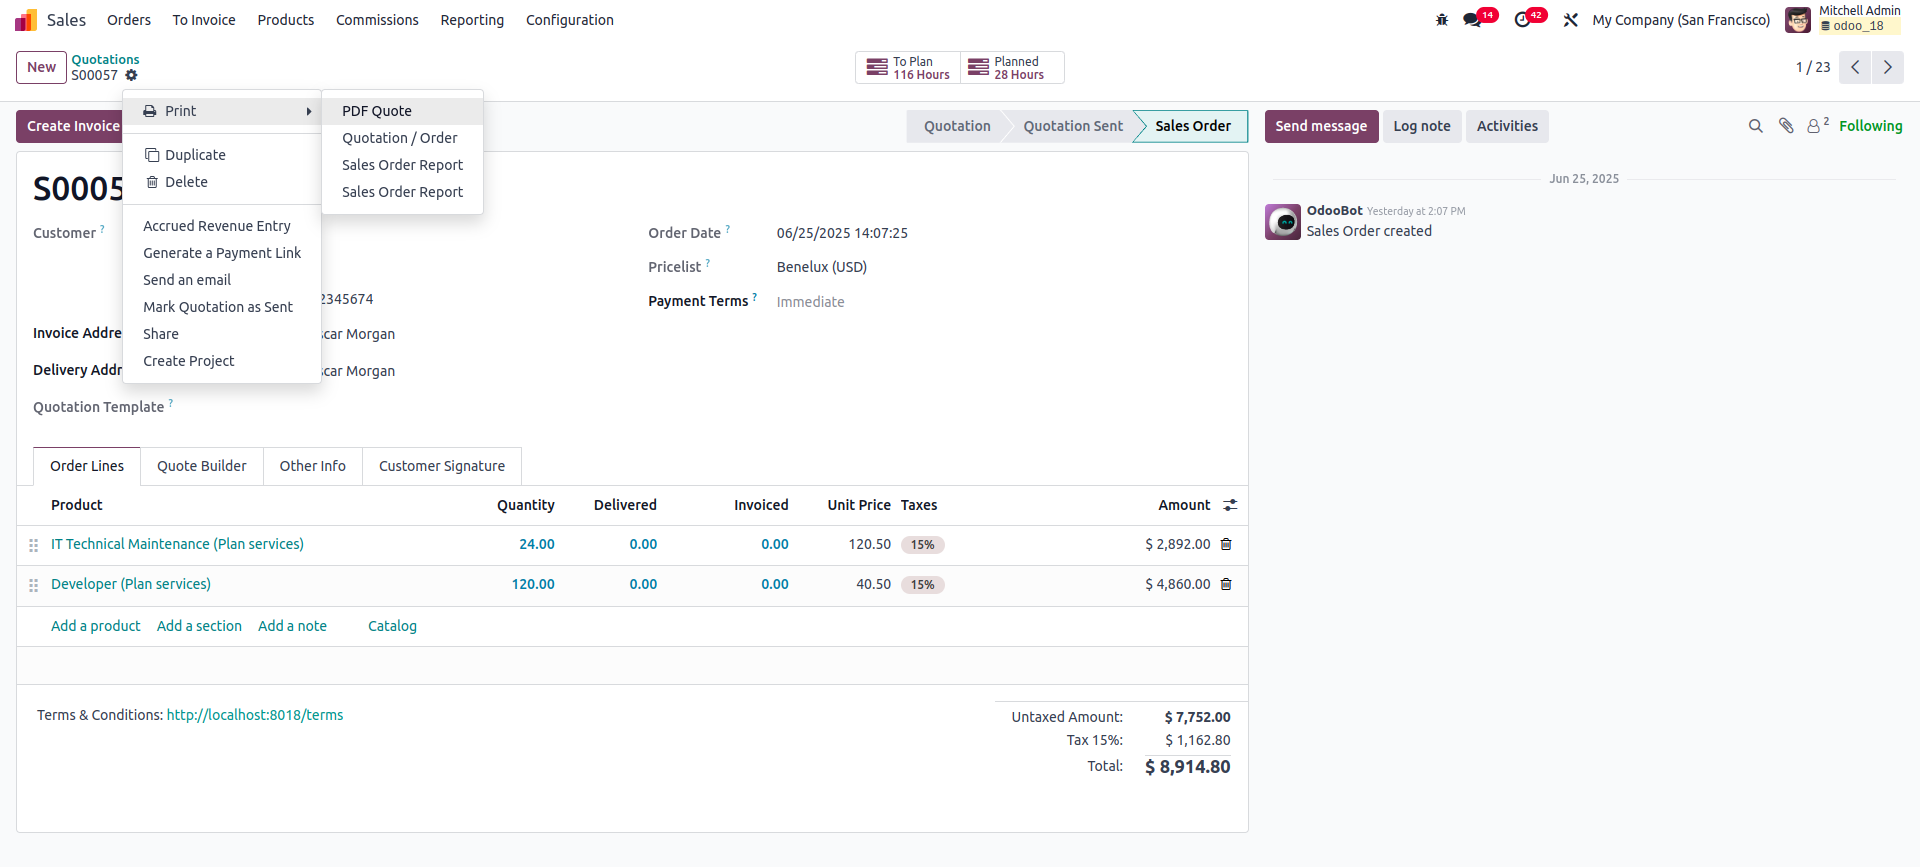The width and height of the screenshot is (1920, 867).
Task: Click Mitchell Admin's avatar picture
Action: 1798,20
